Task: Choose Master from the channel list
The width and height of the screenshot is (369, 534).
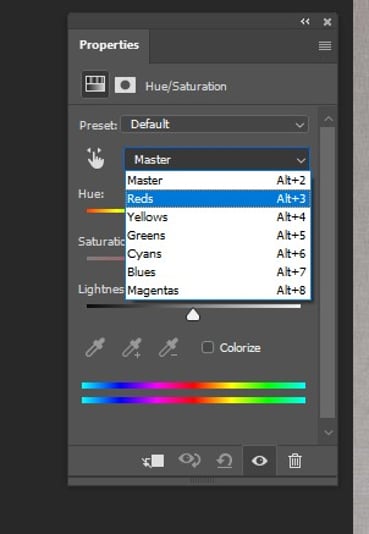Action: 218,180
